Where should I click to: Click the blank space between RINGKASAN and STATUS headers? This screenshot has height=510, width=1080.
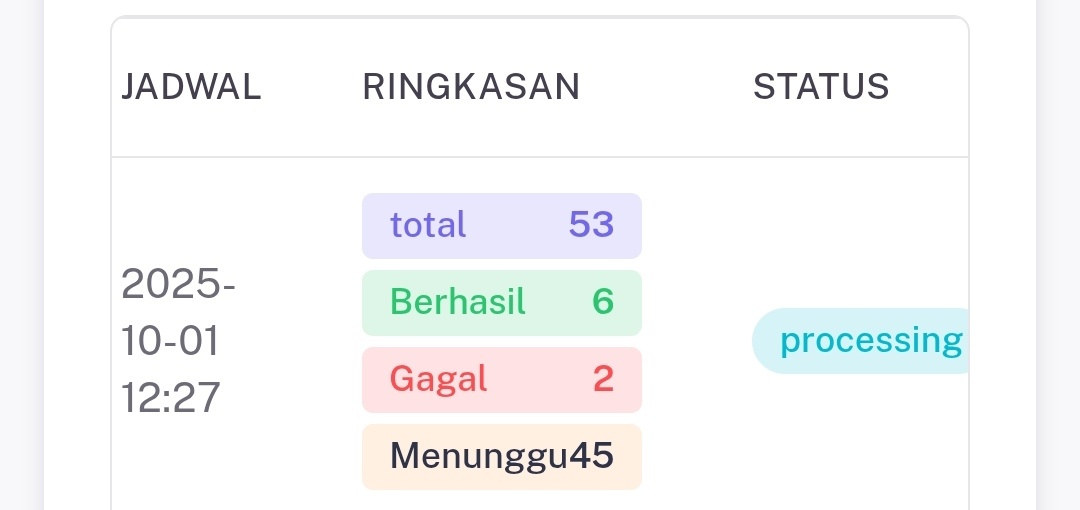(666, 88)
